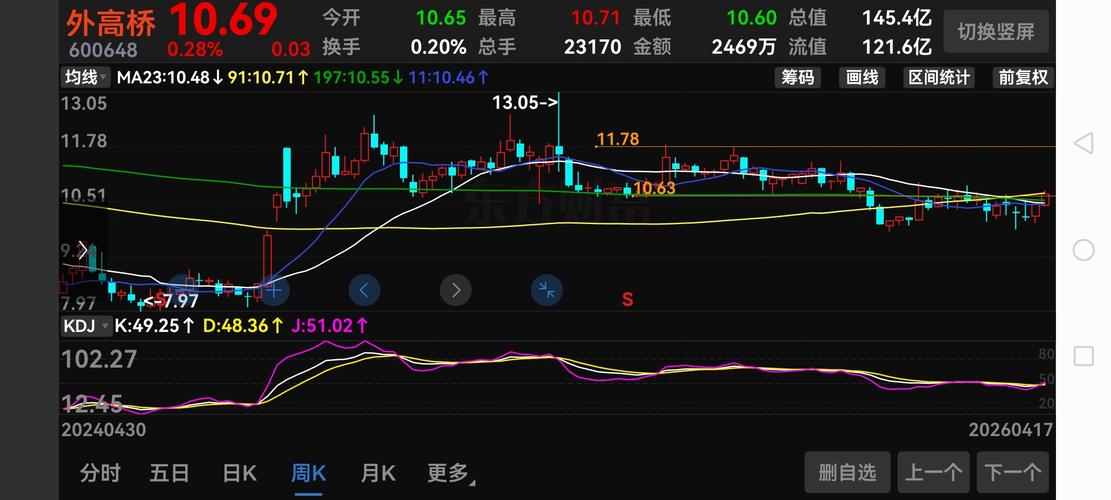Switch to the 日K tab
1111x500 pixels.
[x=239, y=472]
